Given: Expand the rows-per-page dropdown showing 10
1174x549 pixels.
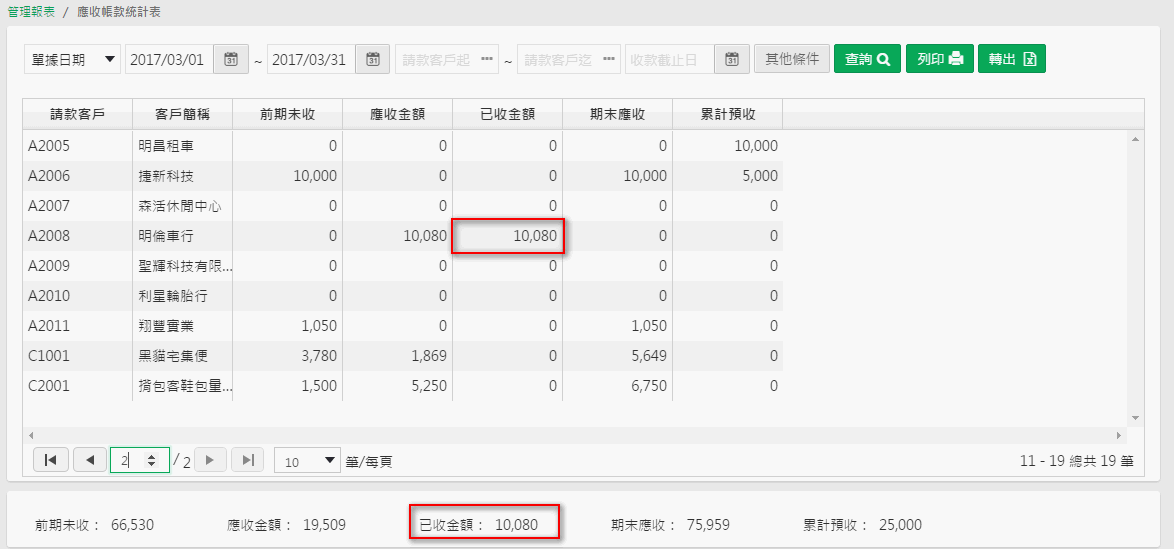Looking at the screenshot, I should [x=307, y=461].
